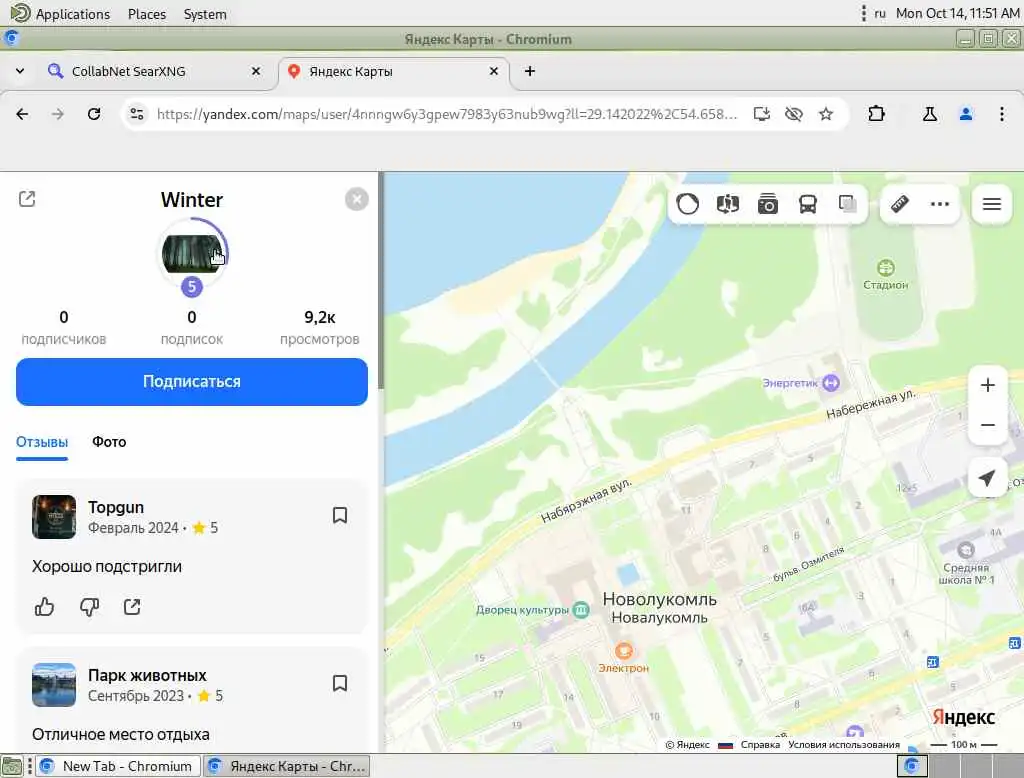This screenshot has width=1024, height=778.
Task: Open the three-dots more tools menu
Action: click(x=940, y=204)
